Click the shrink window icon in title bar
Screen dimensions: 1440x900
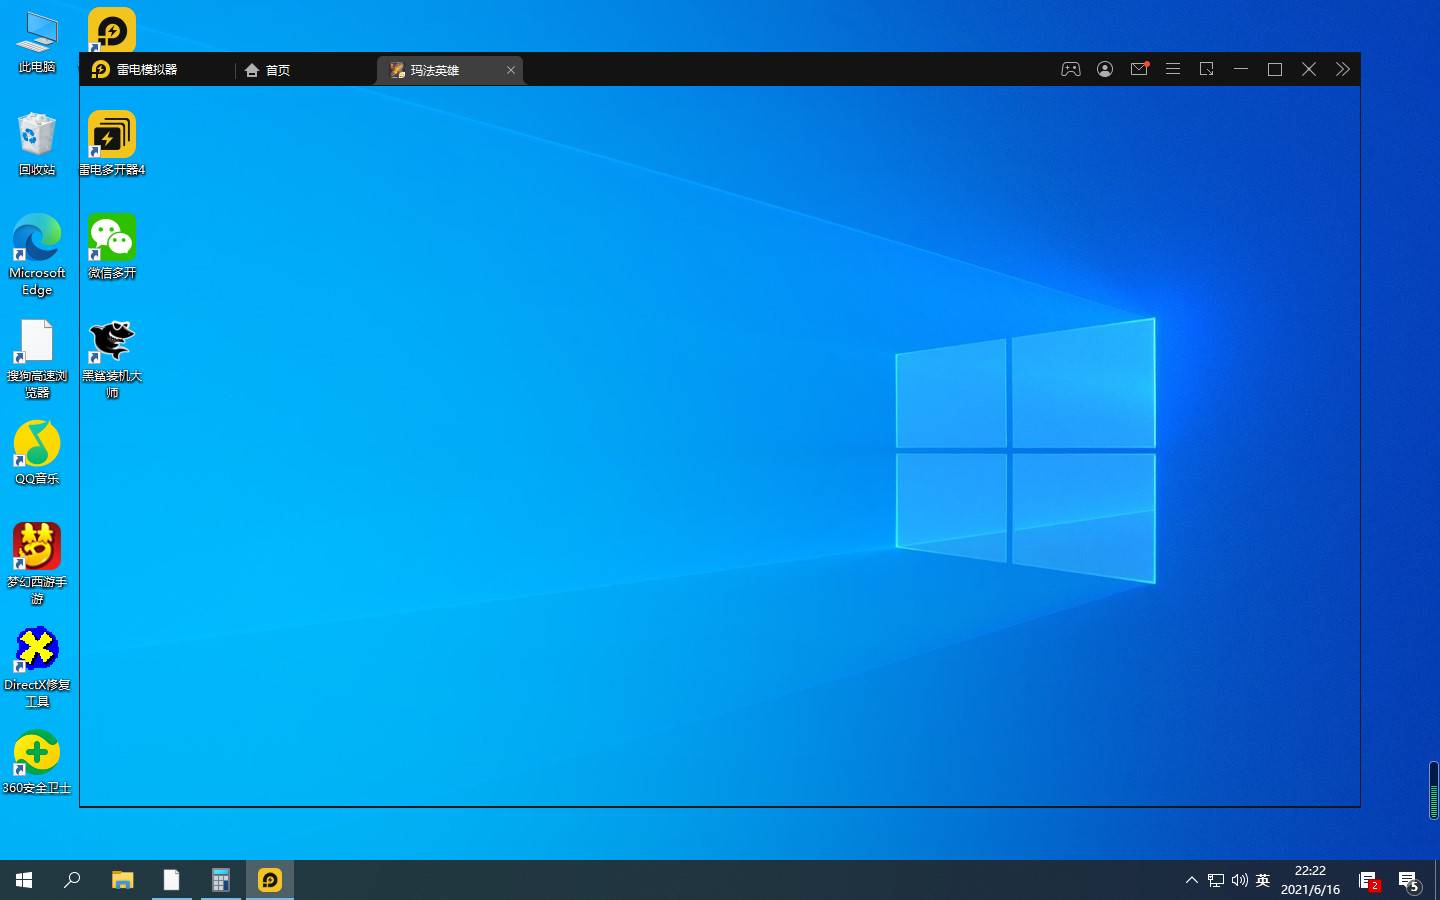point(1207,69)
